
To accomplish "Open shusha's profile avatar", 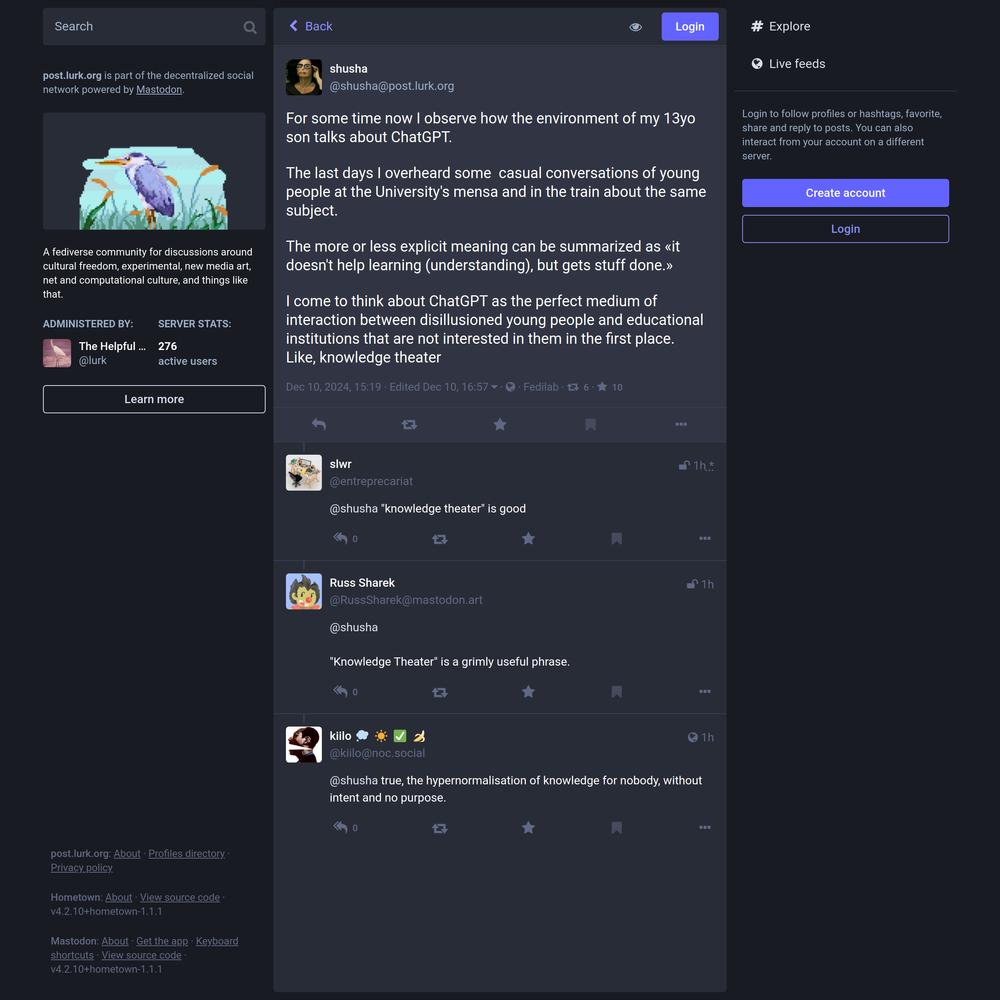I will pyautogui.click(x=304, y=77).
